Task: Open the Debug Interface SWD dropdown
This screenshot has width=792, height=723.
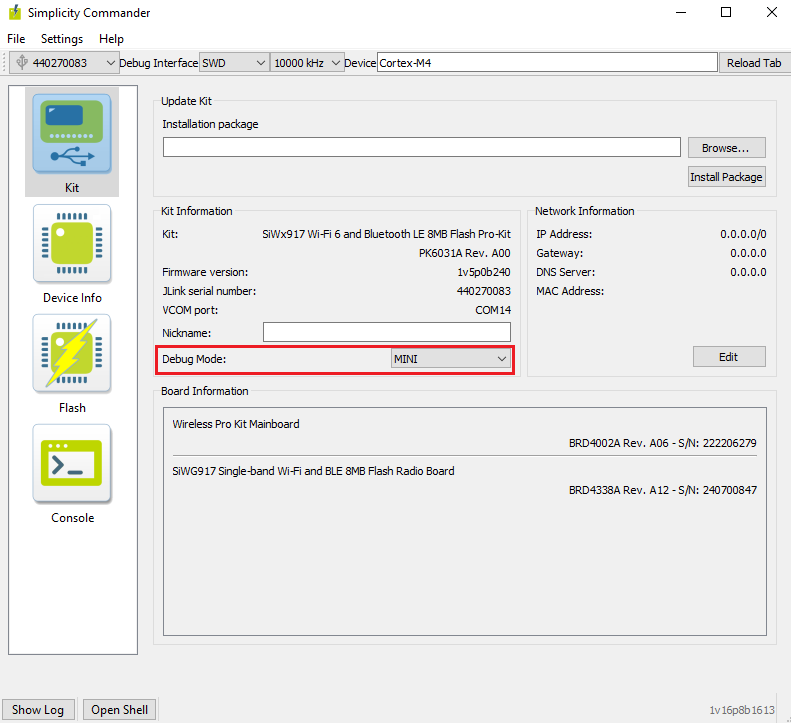Action: tap(234, 63)
